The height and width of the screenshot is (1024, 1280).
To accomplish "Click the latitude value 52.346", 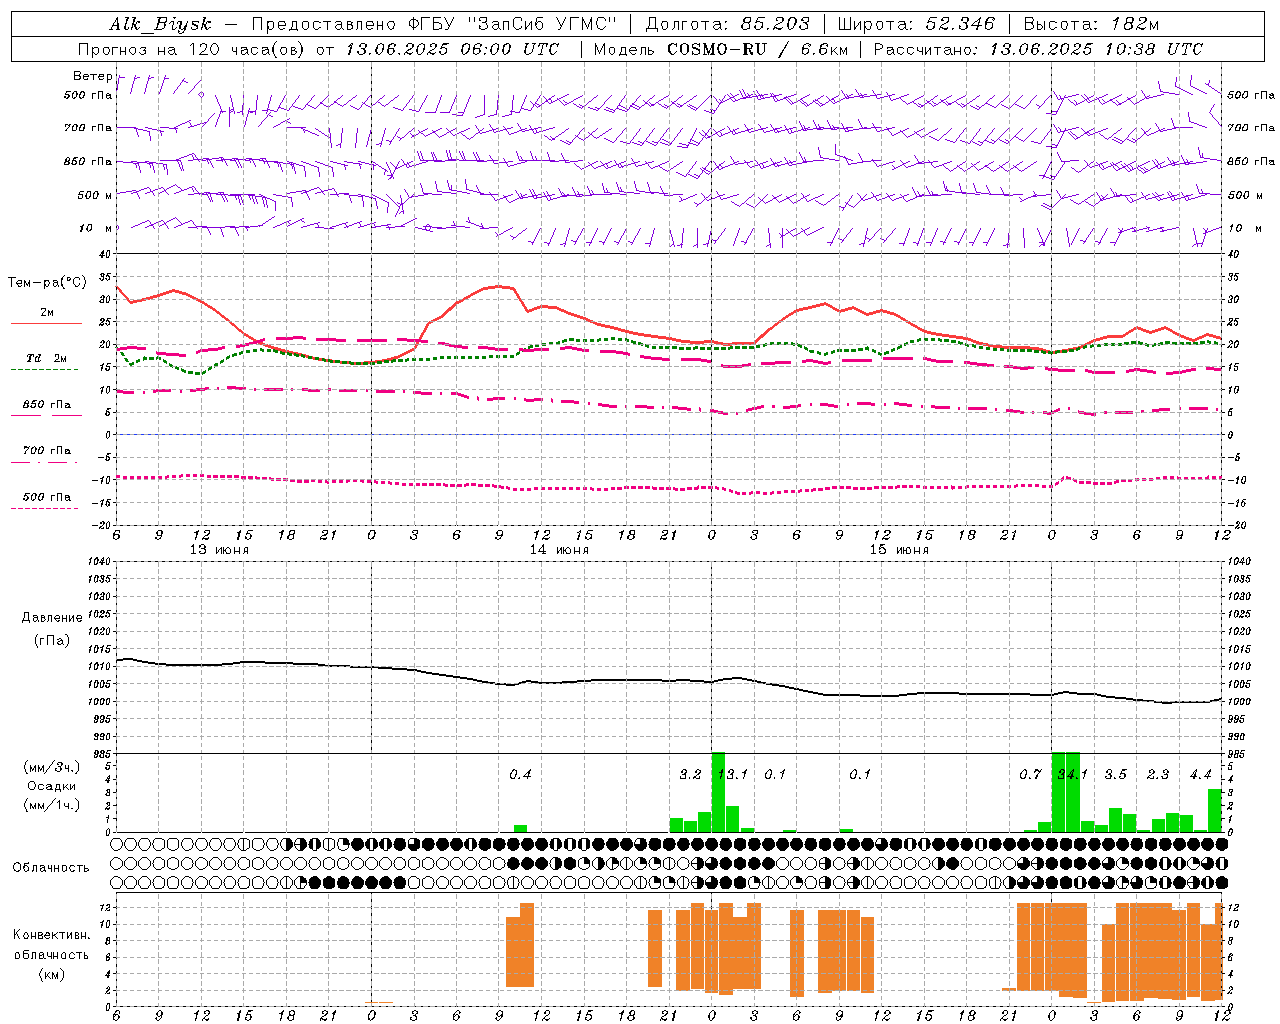I will [x=960, y=24].
